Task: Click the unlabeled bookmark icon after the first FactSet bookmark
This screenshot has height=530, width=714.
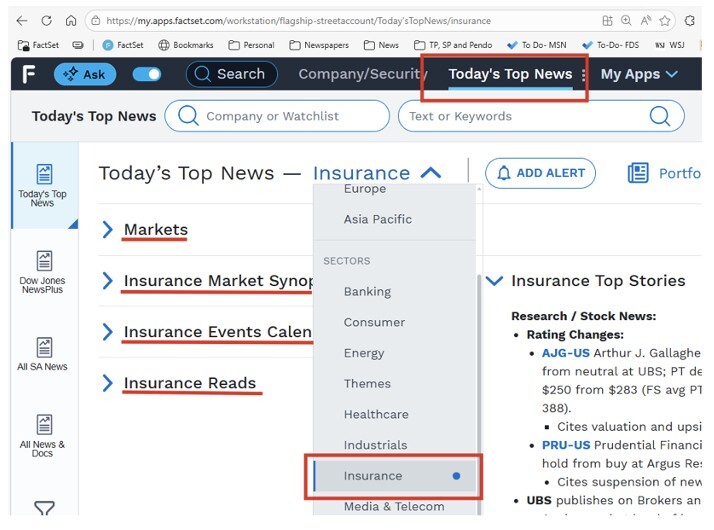Action: [78, 45]
